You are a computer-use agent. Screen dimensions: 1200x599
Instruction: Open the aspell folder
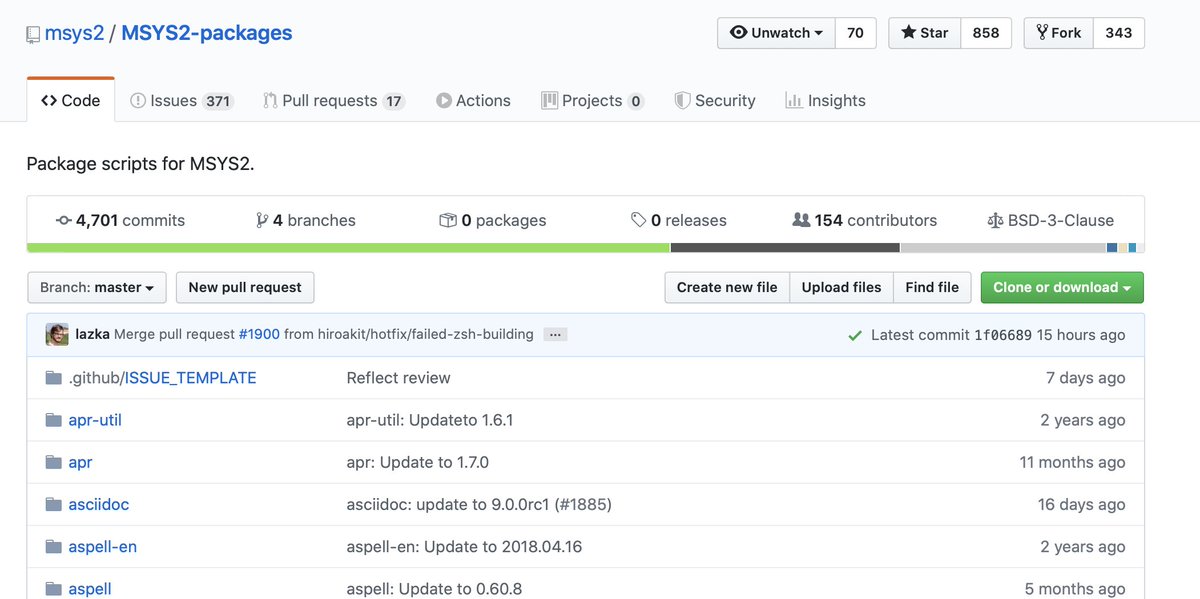[x=90, y=588]
